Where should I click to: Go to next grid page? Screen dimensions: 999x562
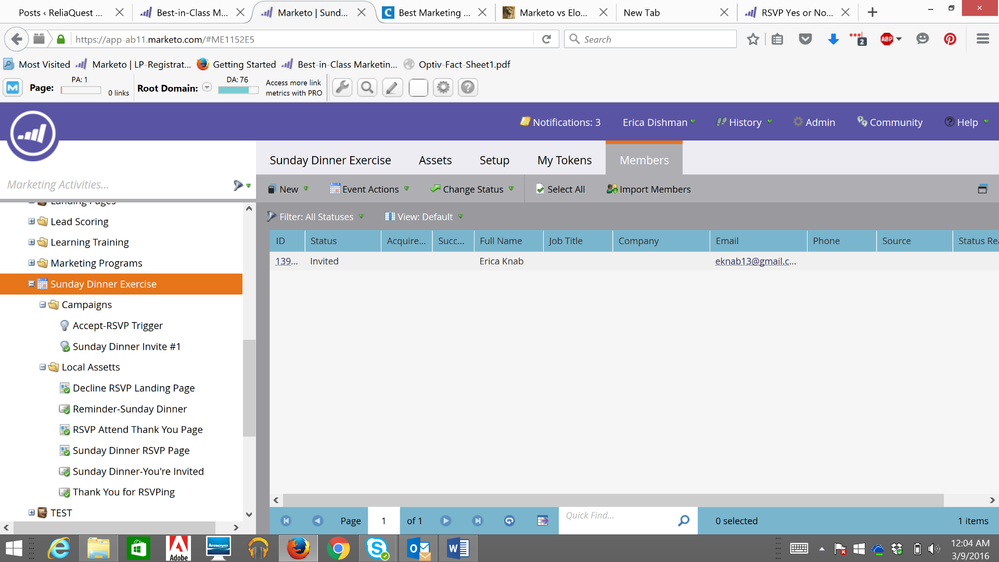pyautogui.click(x=445, y=521)
